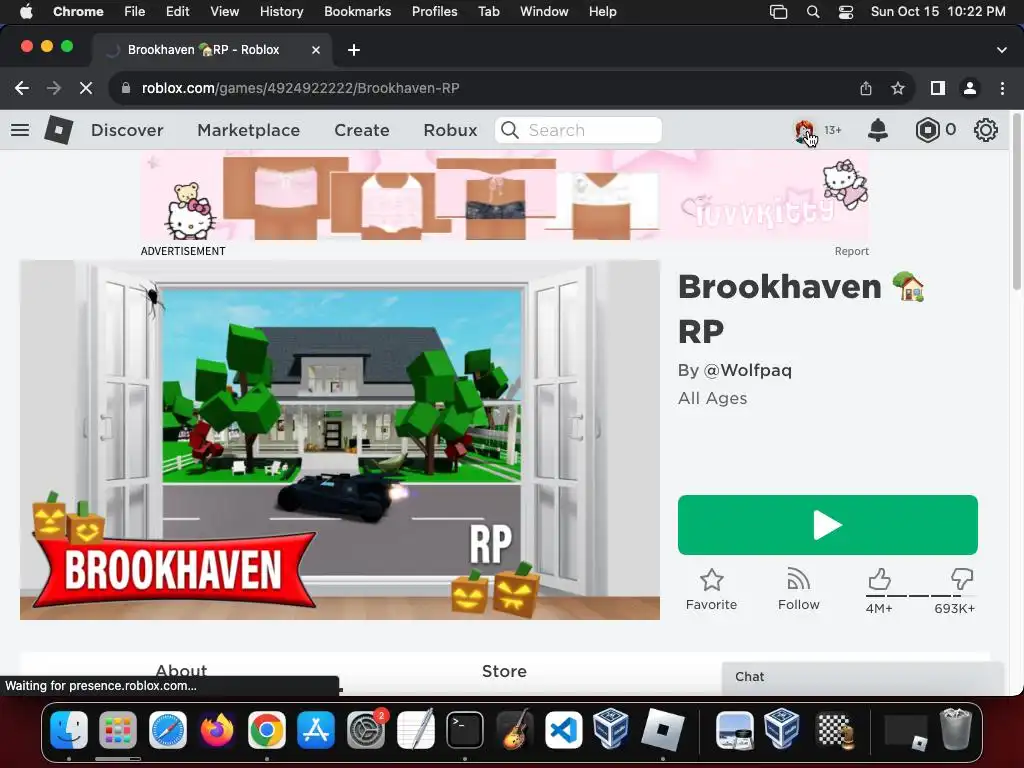Image resolution: width=1024 pixels, height=768 pixels.
Task: Open the Apple menu
Action: click(x=26, y=12)
